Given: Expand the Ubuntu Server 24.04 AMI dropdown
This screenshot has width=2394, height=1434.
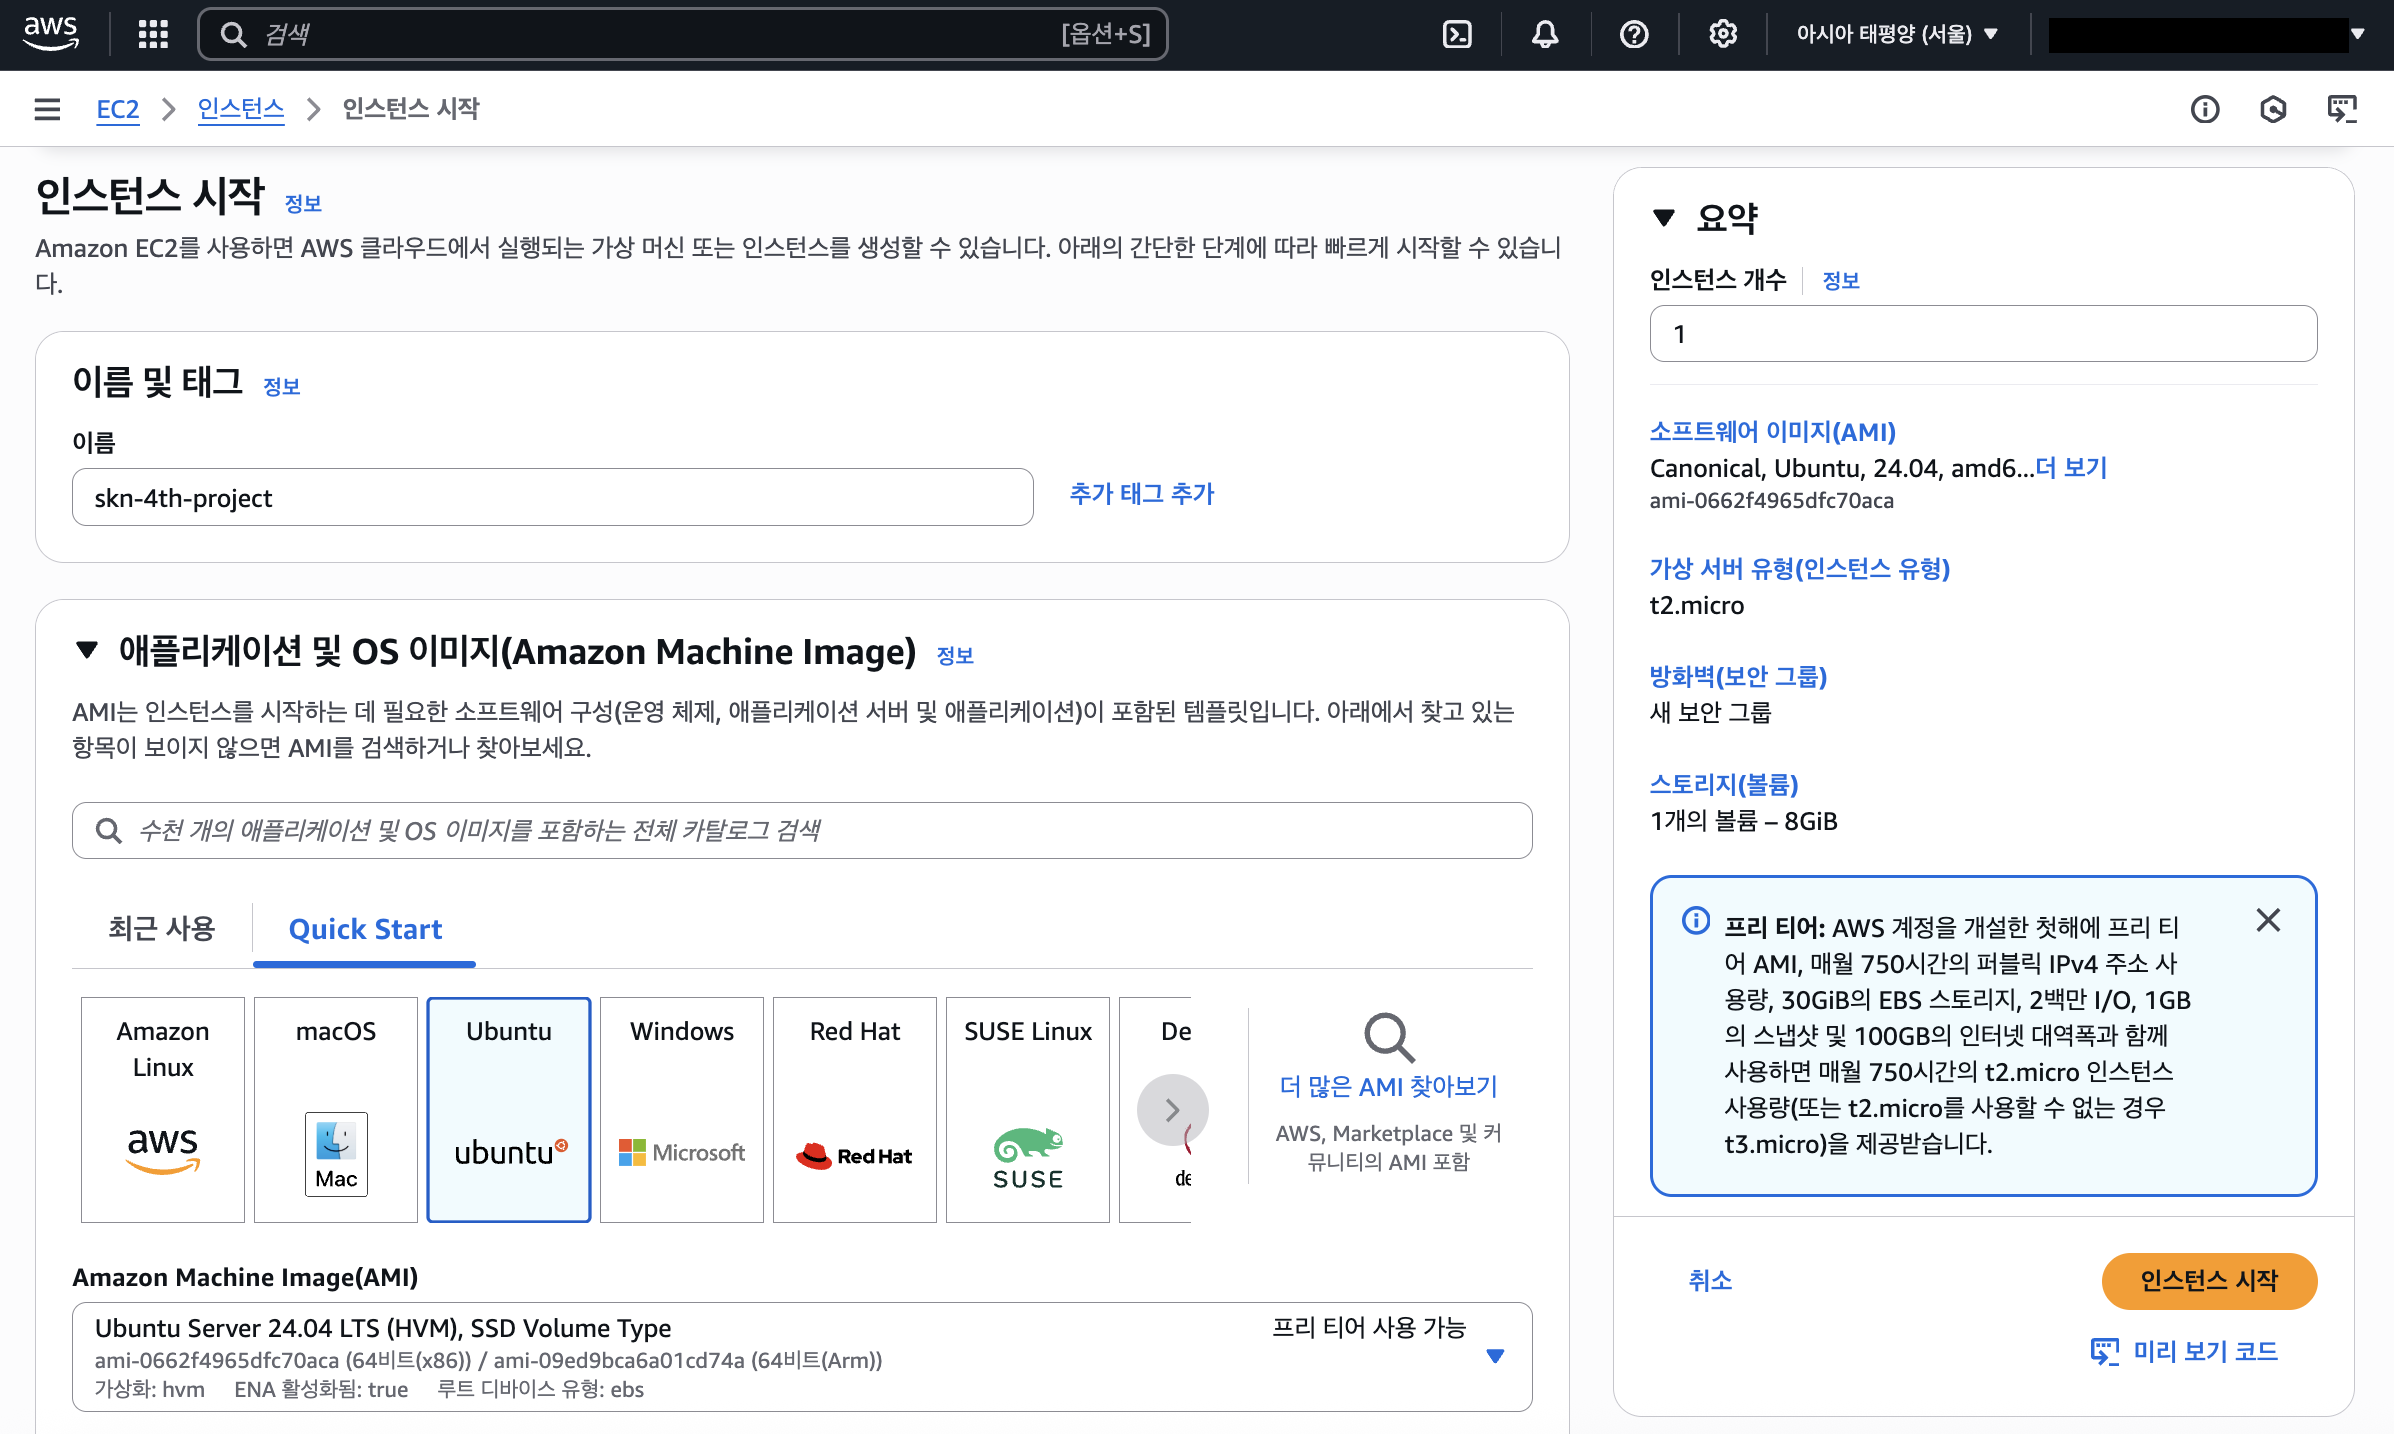Looking at the screenshot, I should [1494, 1356].
